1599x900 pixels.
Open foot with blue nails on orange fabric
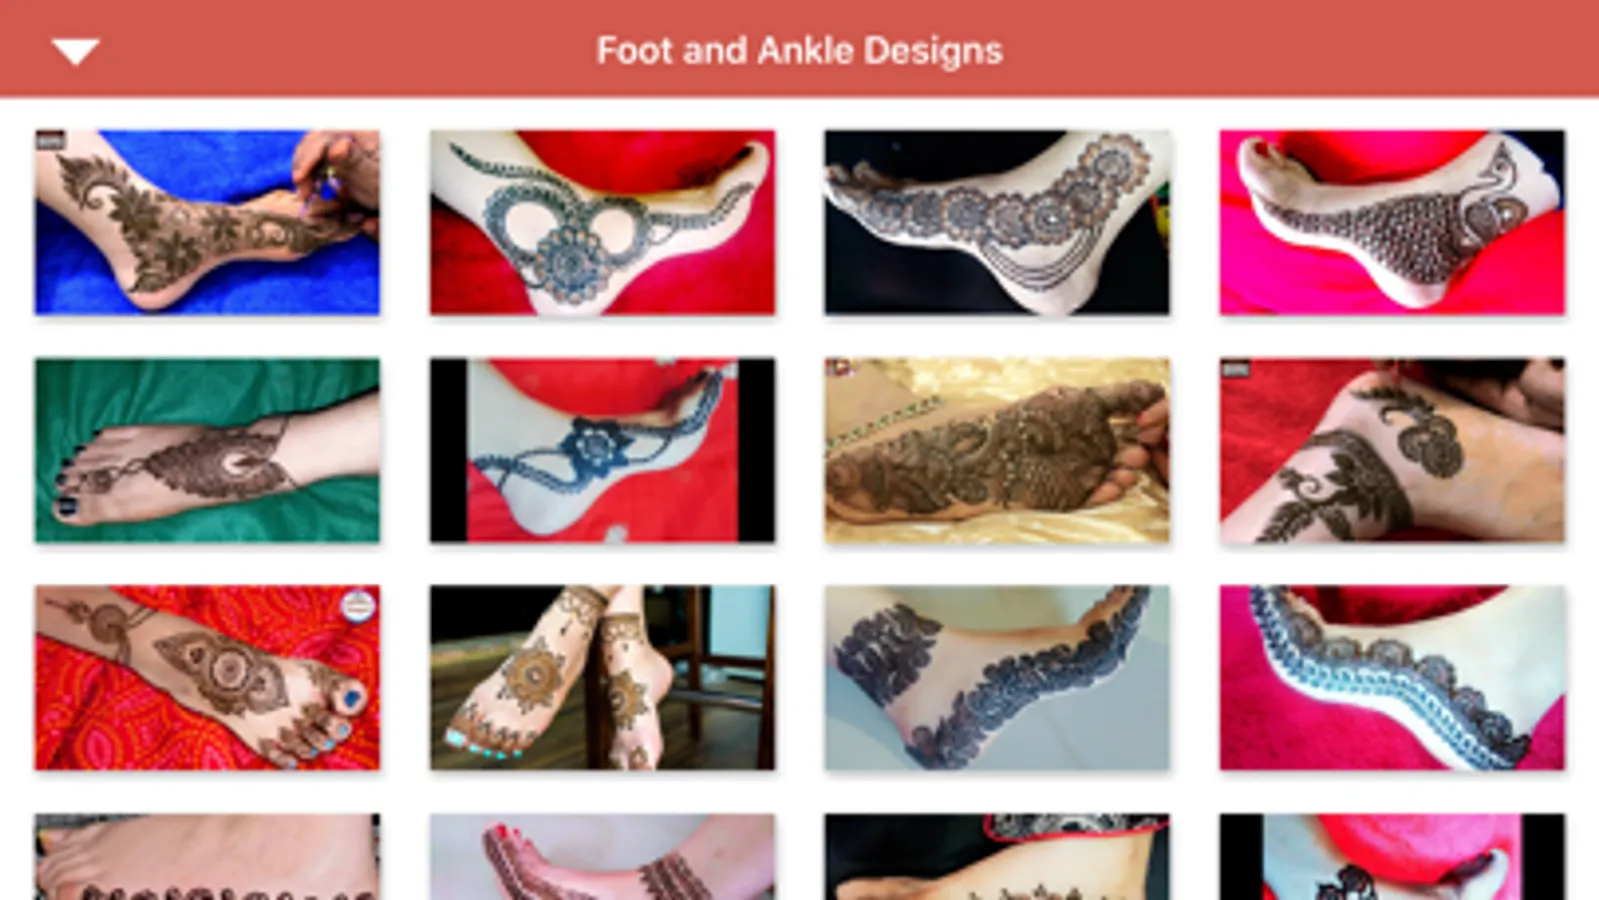coord(207,678)
